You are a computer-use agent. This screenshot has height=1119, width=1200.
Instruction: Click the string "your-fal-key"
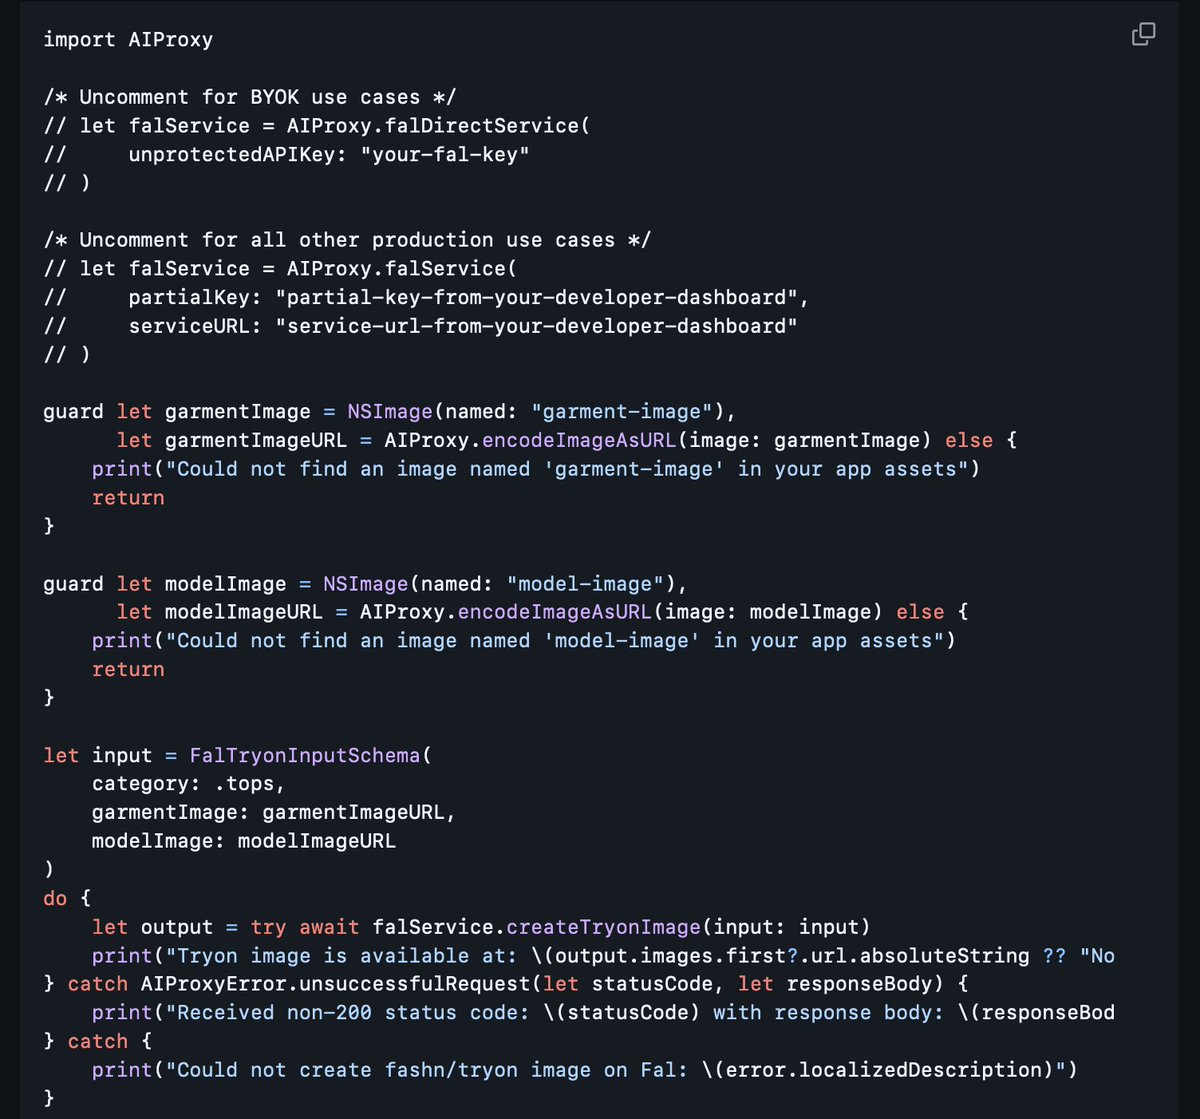pos(445,155)
